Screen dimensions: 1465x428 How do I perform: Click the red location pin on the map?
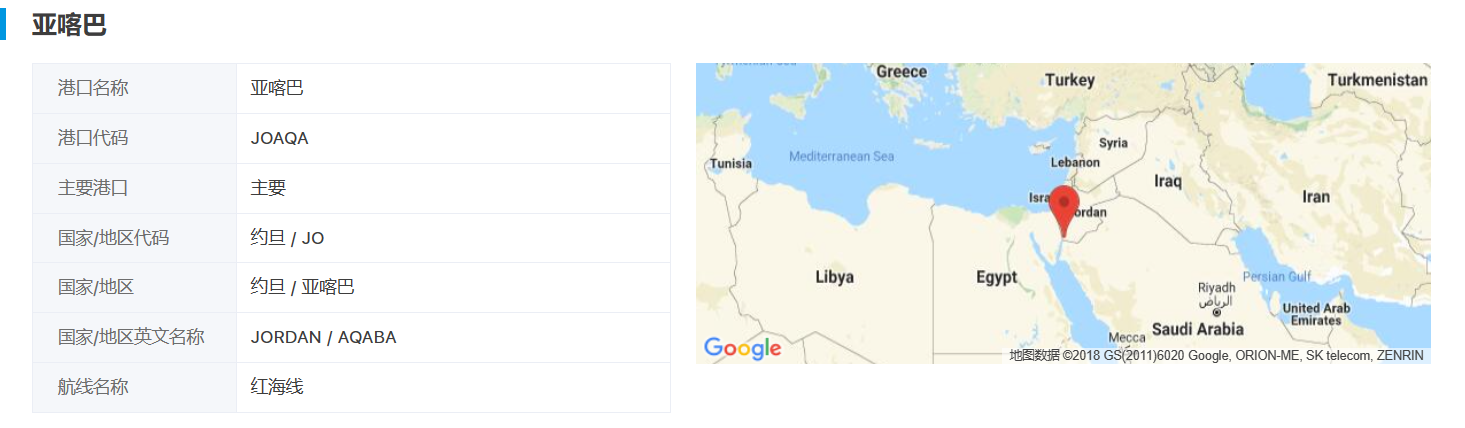click(x=1063, y=207)
